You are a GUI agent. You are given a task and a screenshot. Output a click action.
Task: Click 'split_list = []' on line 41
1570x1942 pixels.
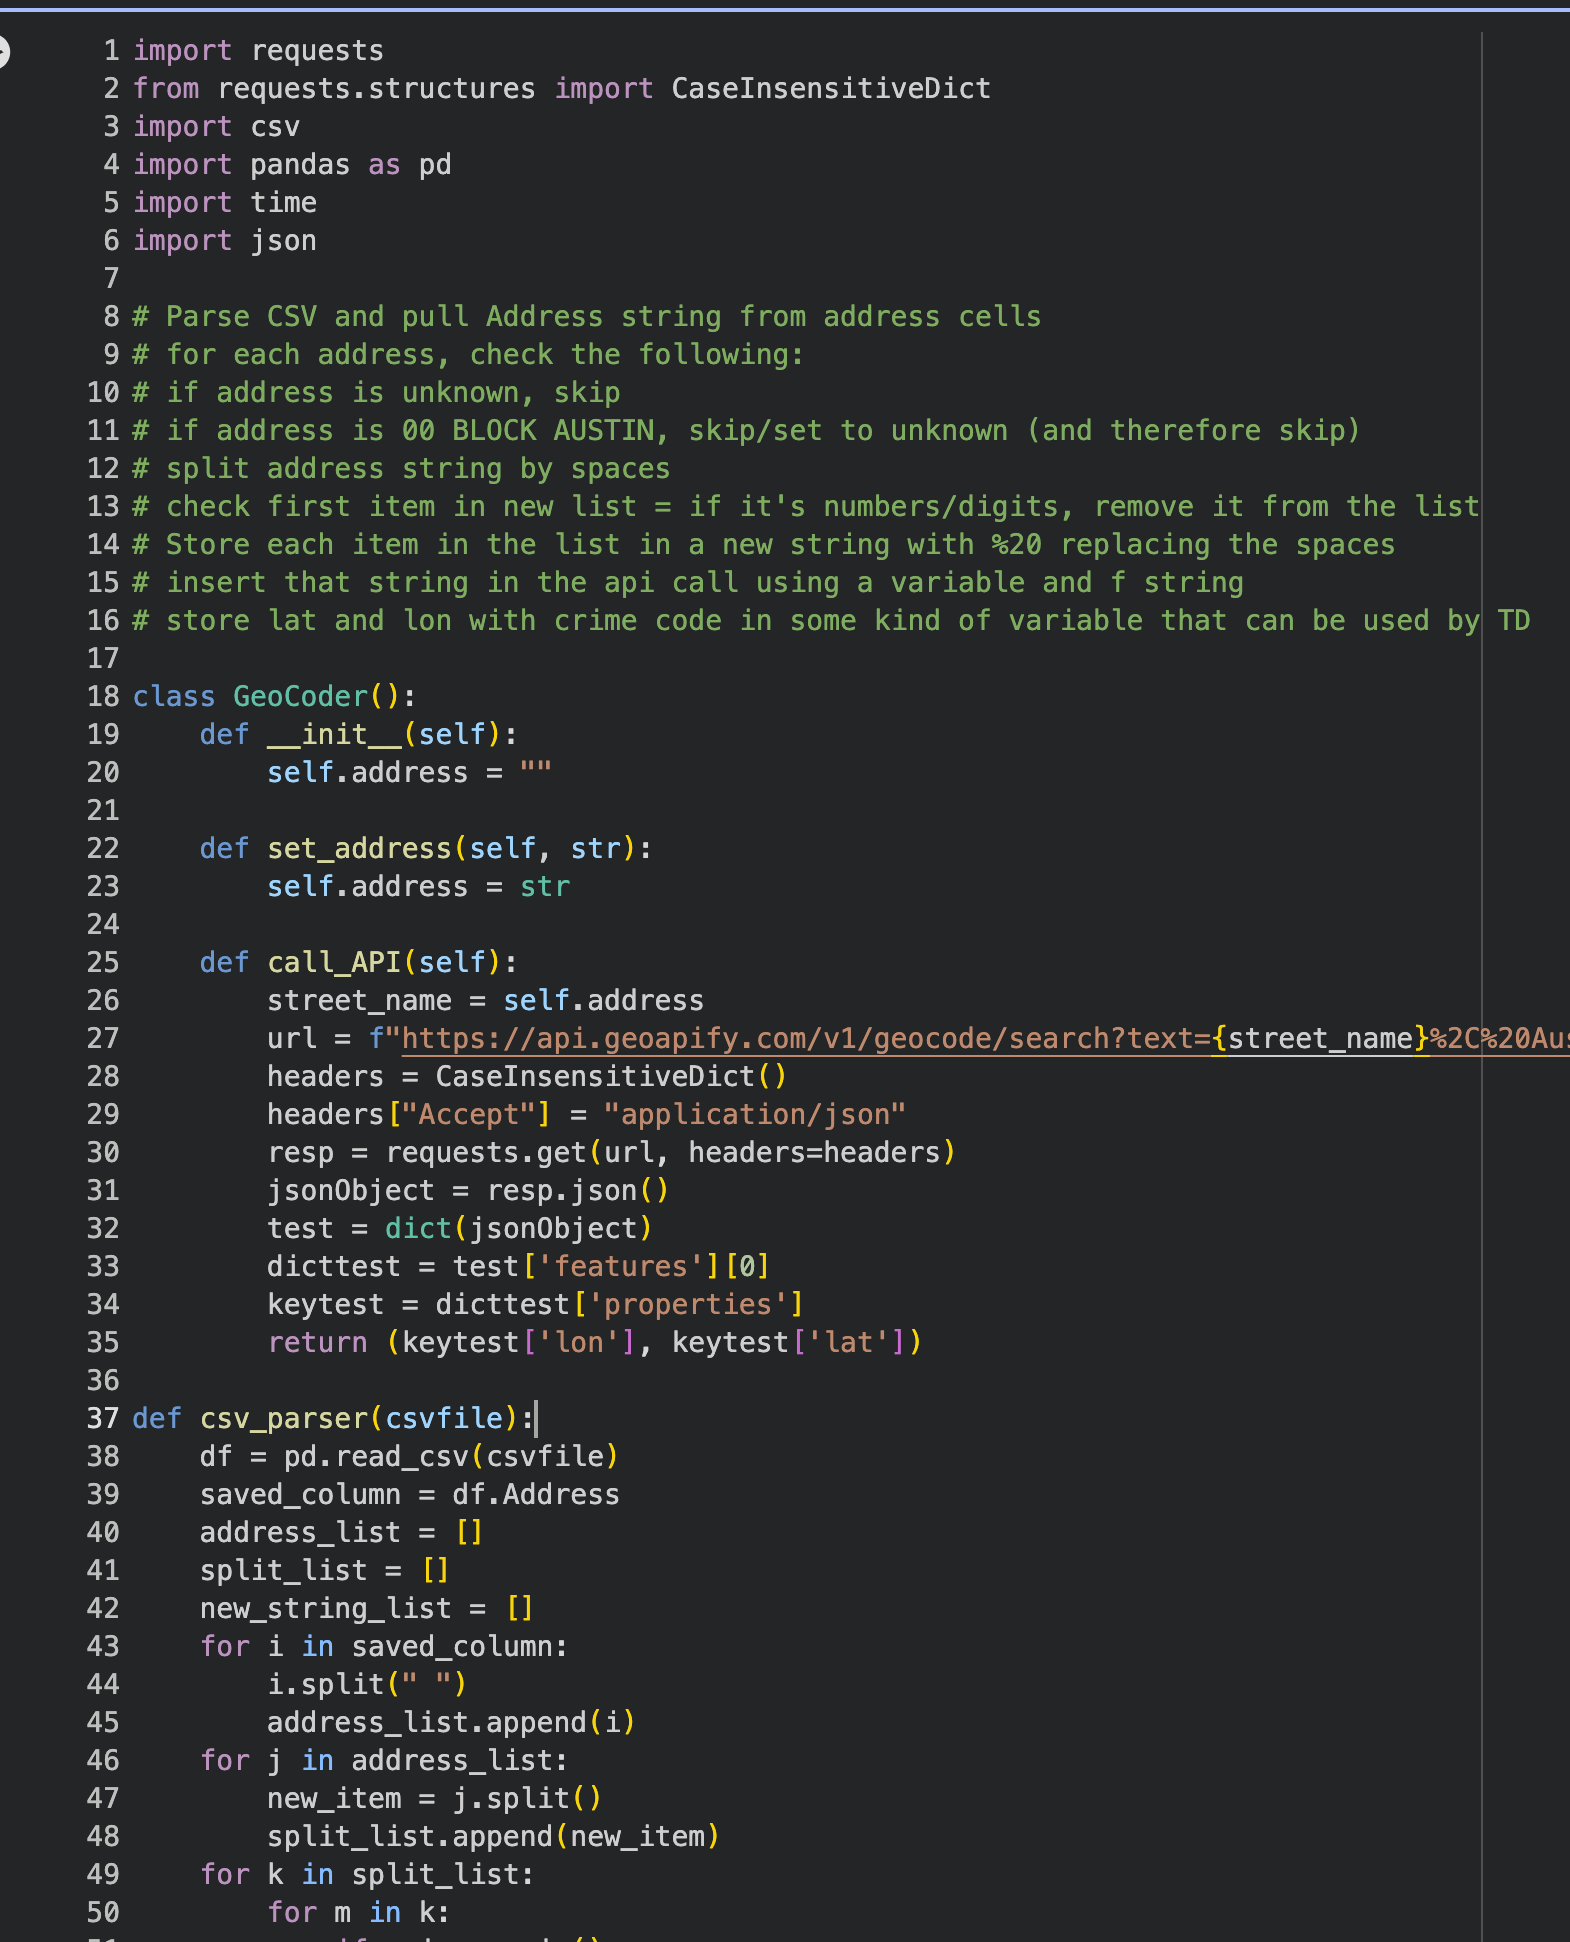pyautogui.click(x=325, y=1571)
